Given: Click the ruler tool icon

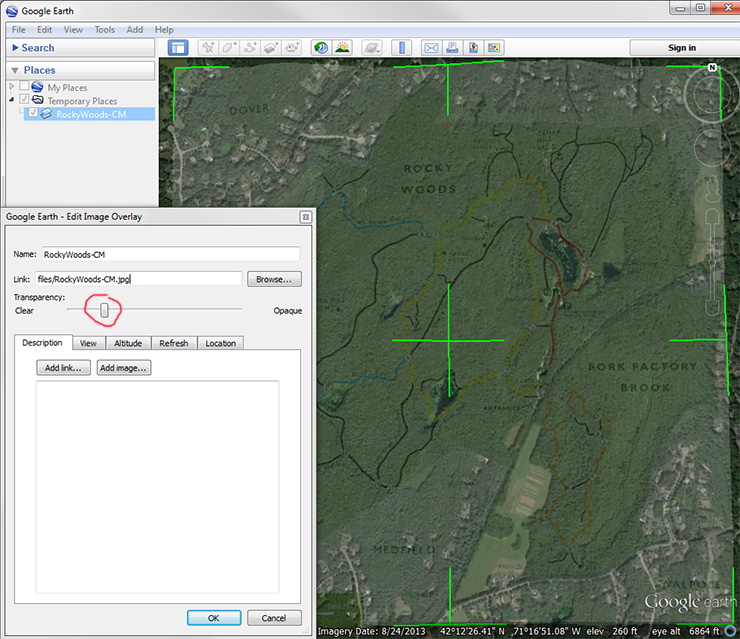Looking at the screenshot, I should [401, 47].
